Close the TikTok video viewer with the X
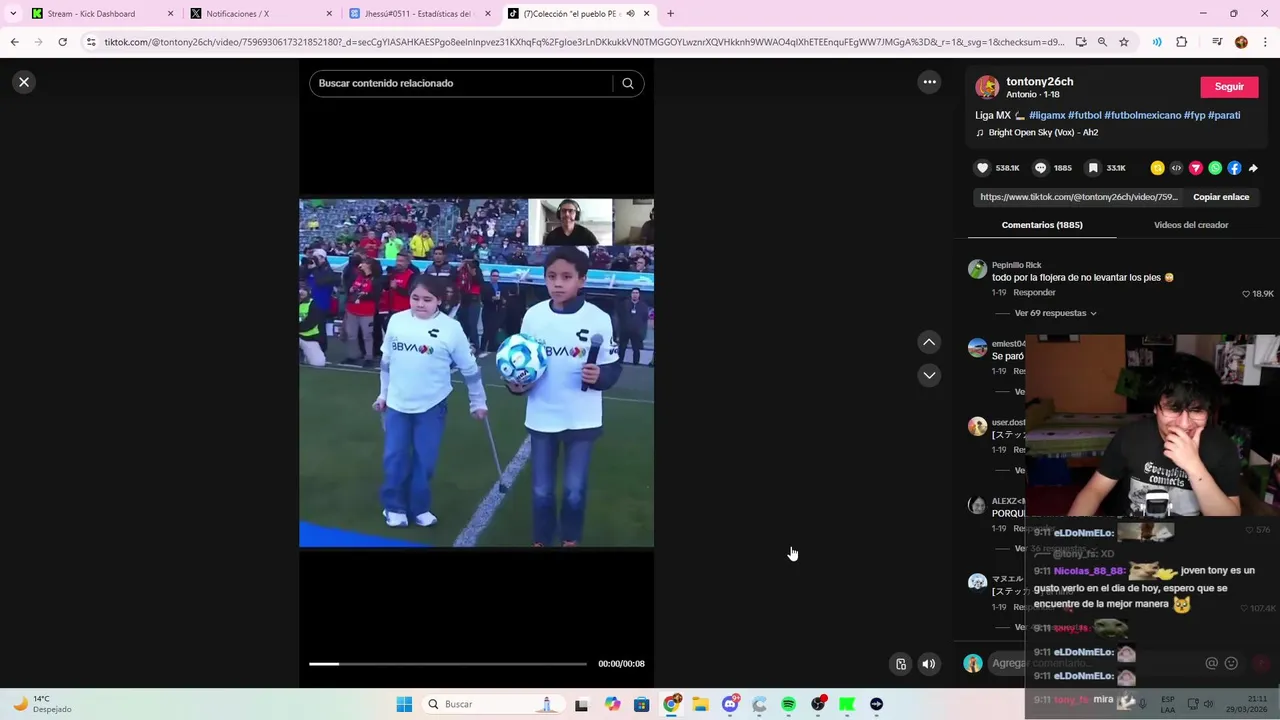Viewport: 1280px width, 720px height. tap(24, 82)
